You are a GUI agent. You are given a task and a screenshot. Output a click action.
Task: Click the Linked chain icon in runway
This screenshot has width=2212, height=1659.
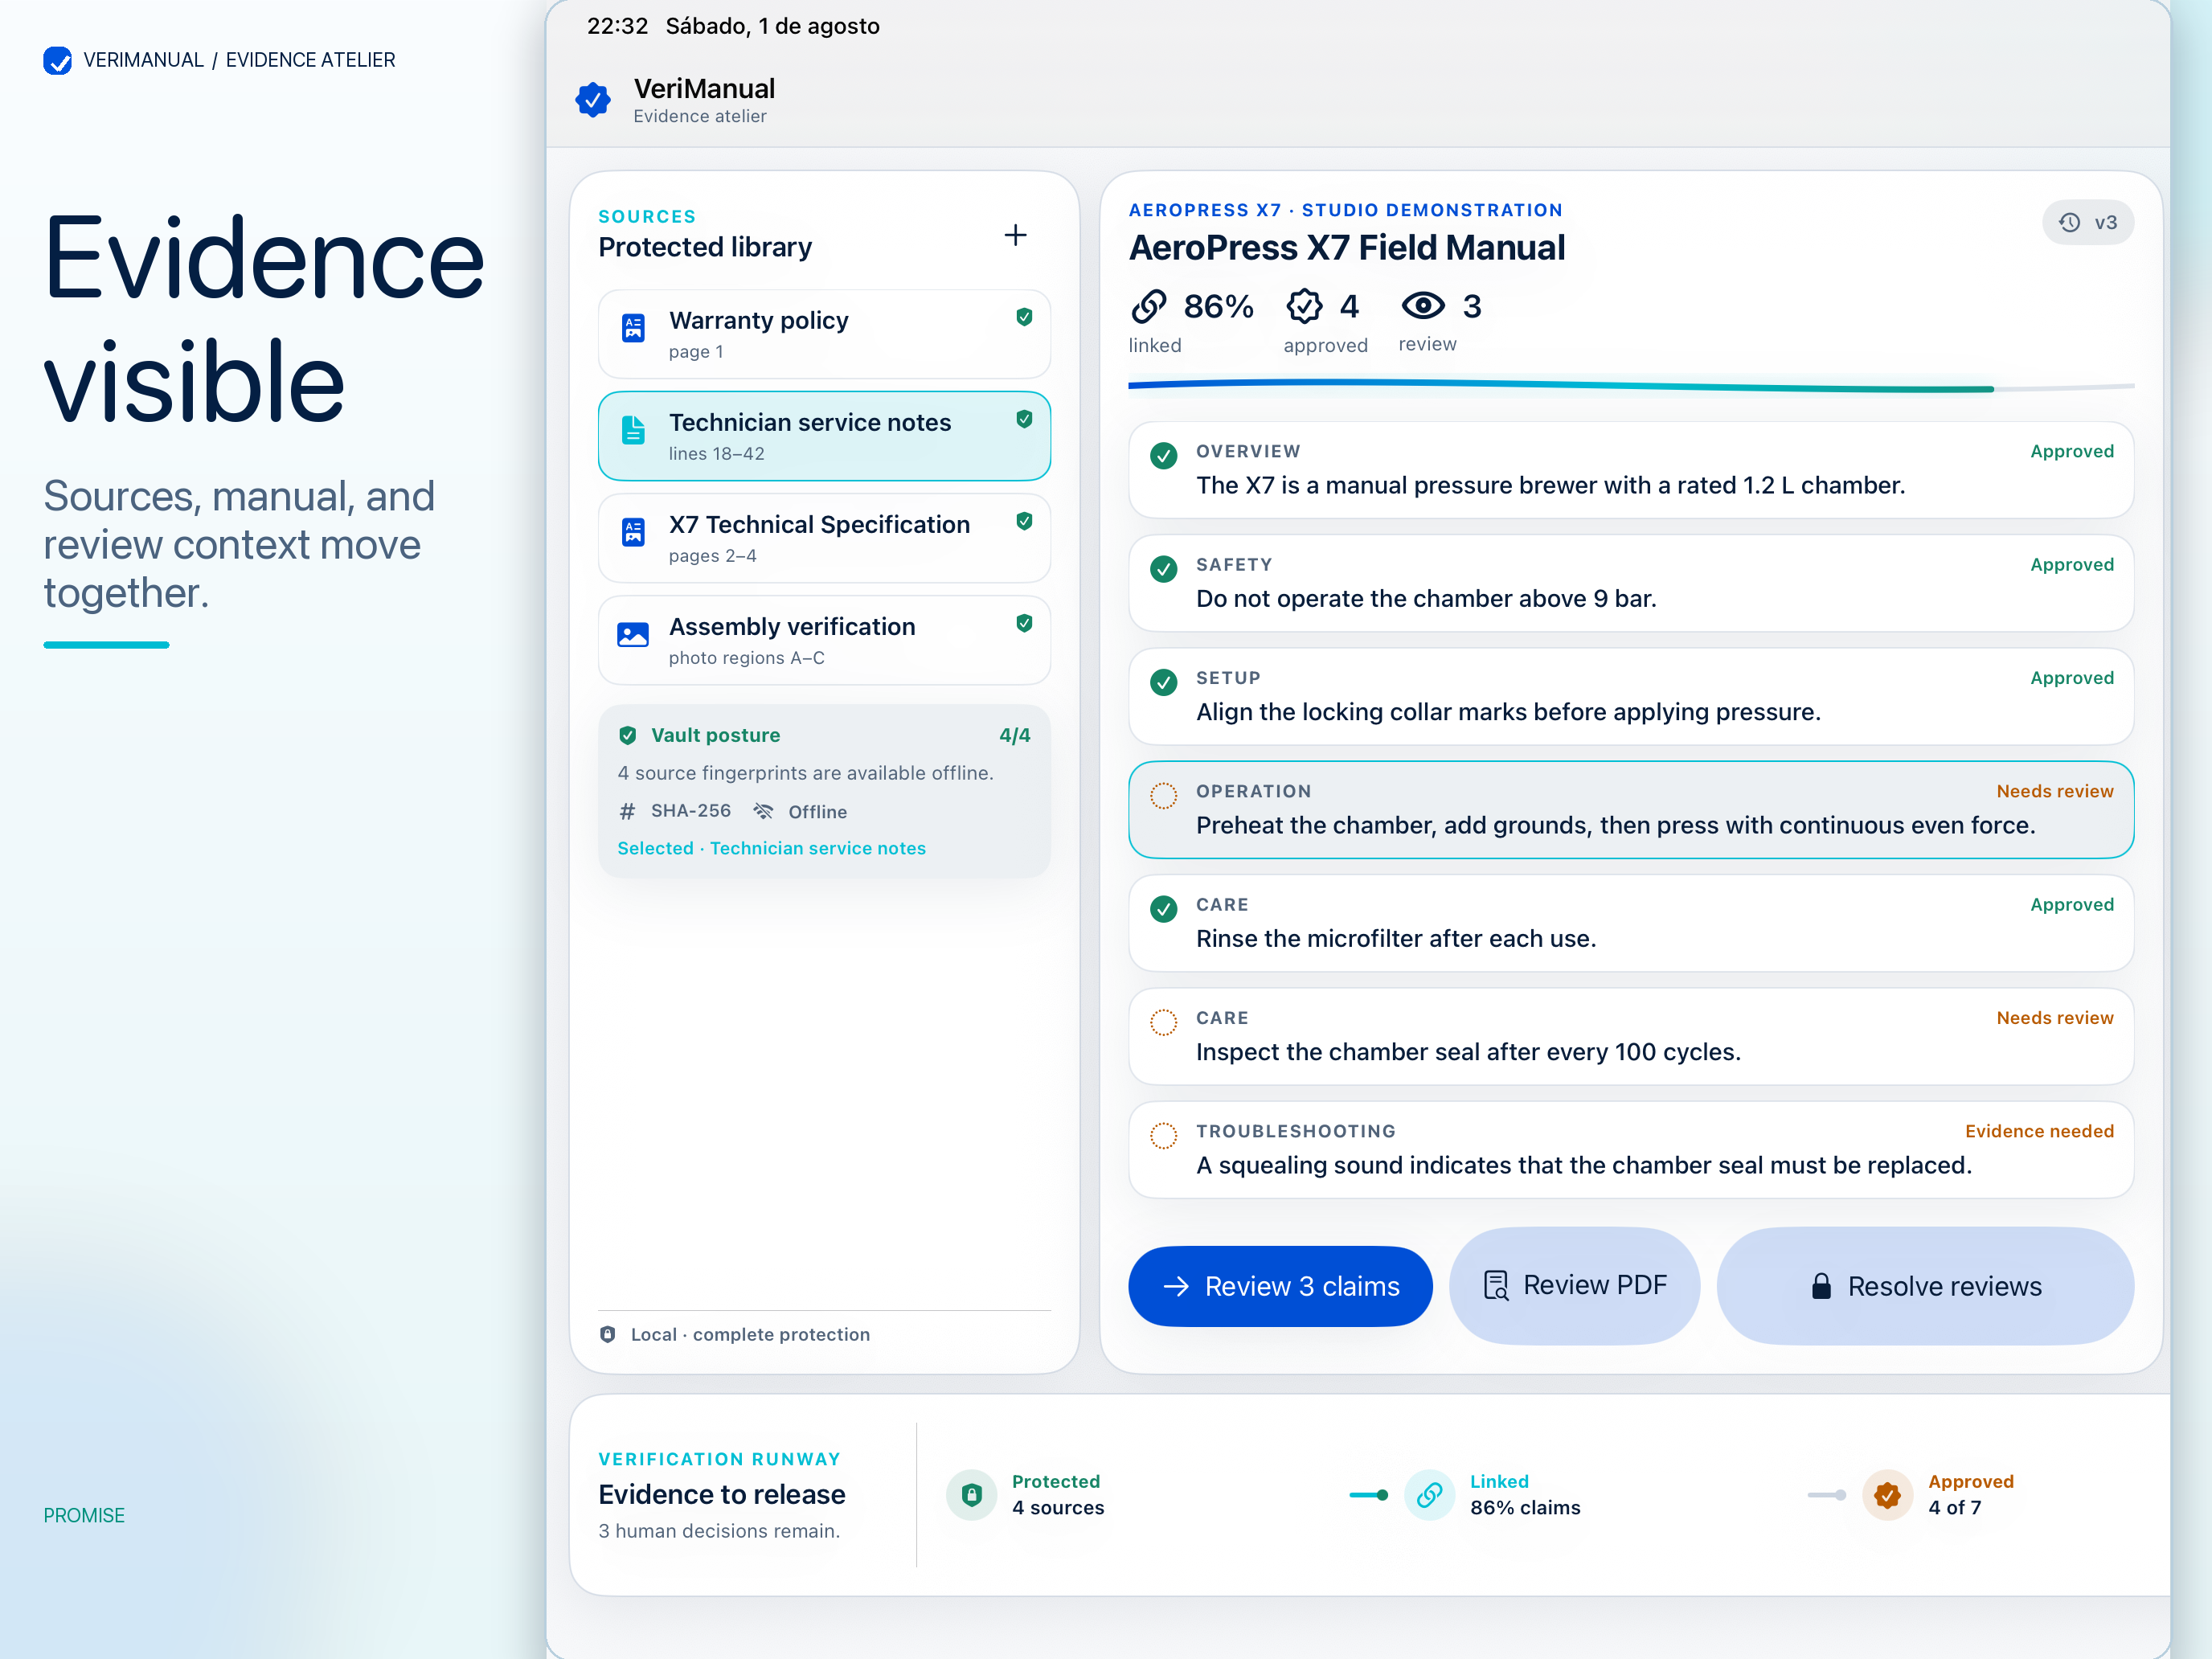pos(1429,1495)
